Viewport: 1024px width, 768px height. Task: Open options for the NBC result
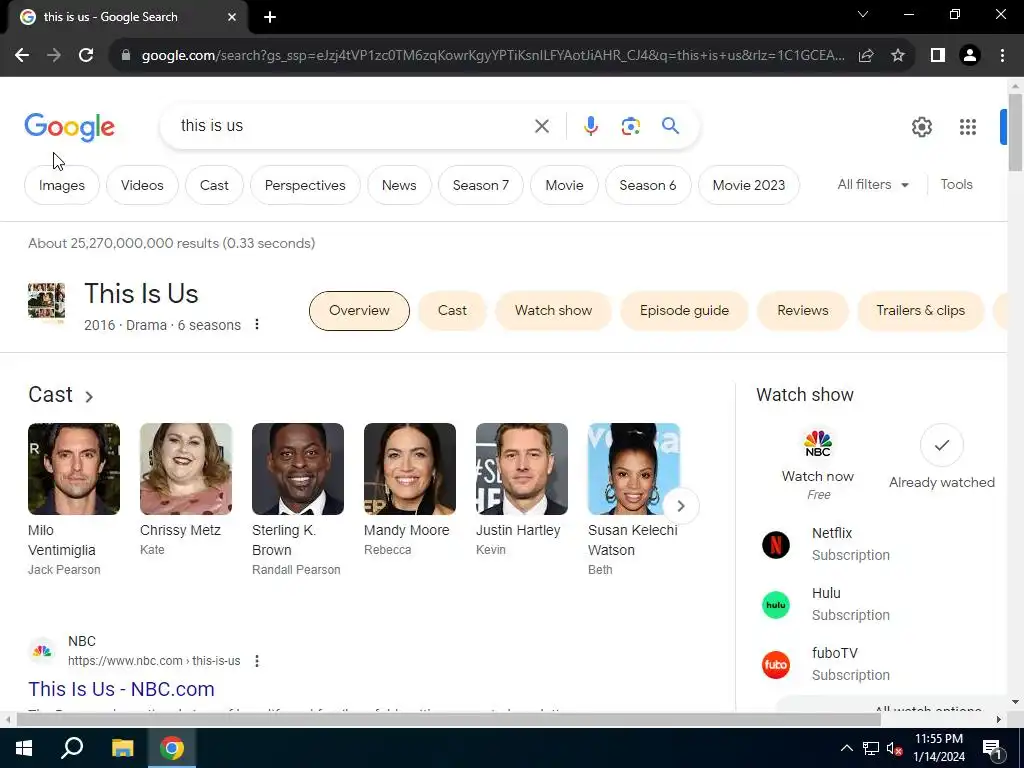(257, 661)
